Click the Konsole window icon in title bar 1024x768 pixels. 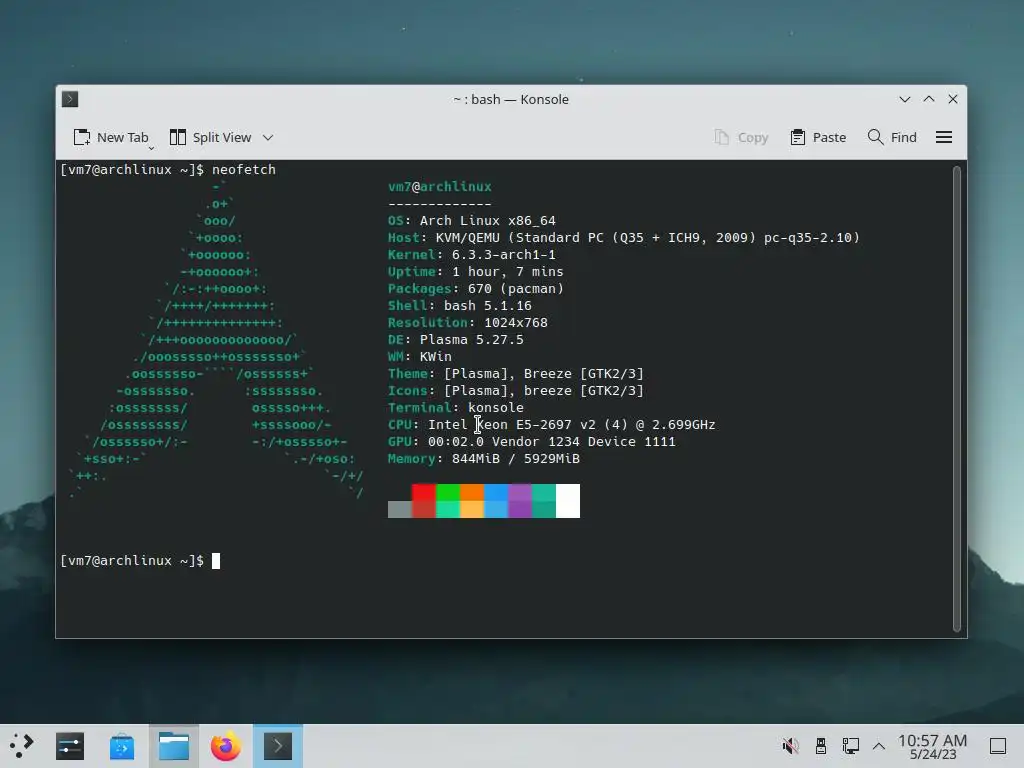tap(70, 99)
